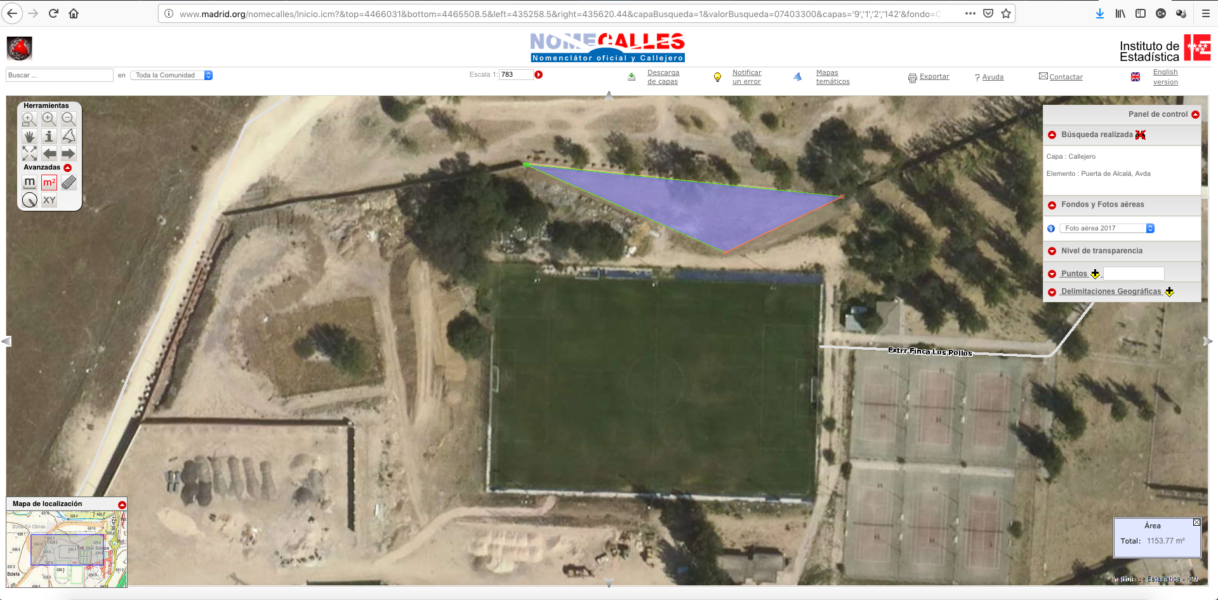
Task: Collapse the Mapa de localización panel
Action: (122, 504)
